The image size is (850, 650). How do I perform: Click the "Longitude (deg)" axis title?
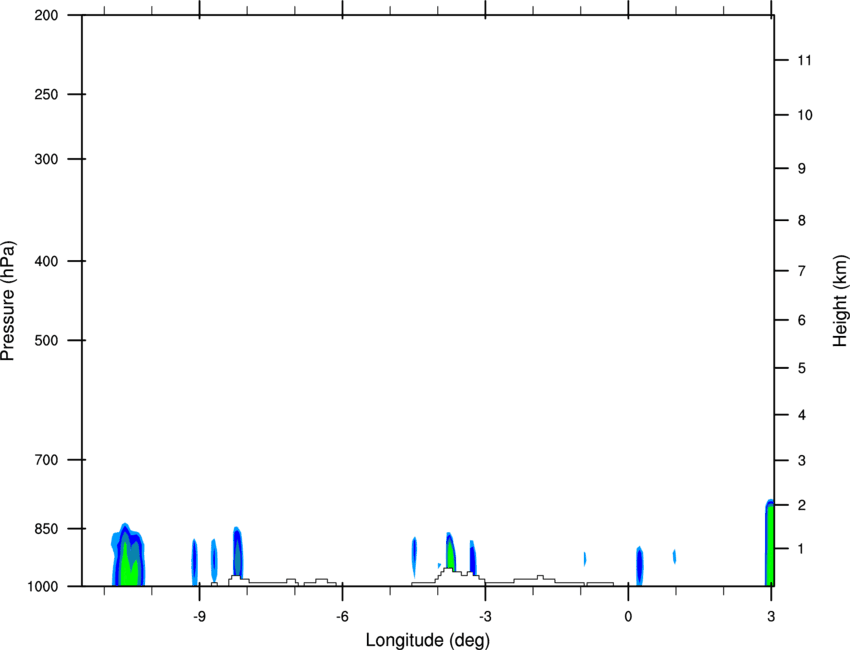[428, 640]
